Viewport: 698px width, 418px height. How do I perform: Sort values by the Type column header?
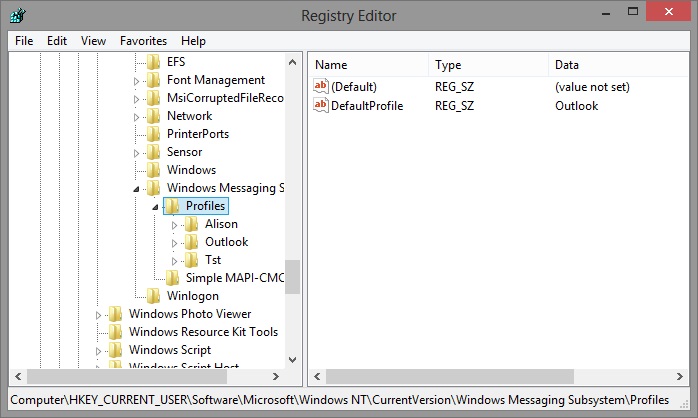[488, 65]
